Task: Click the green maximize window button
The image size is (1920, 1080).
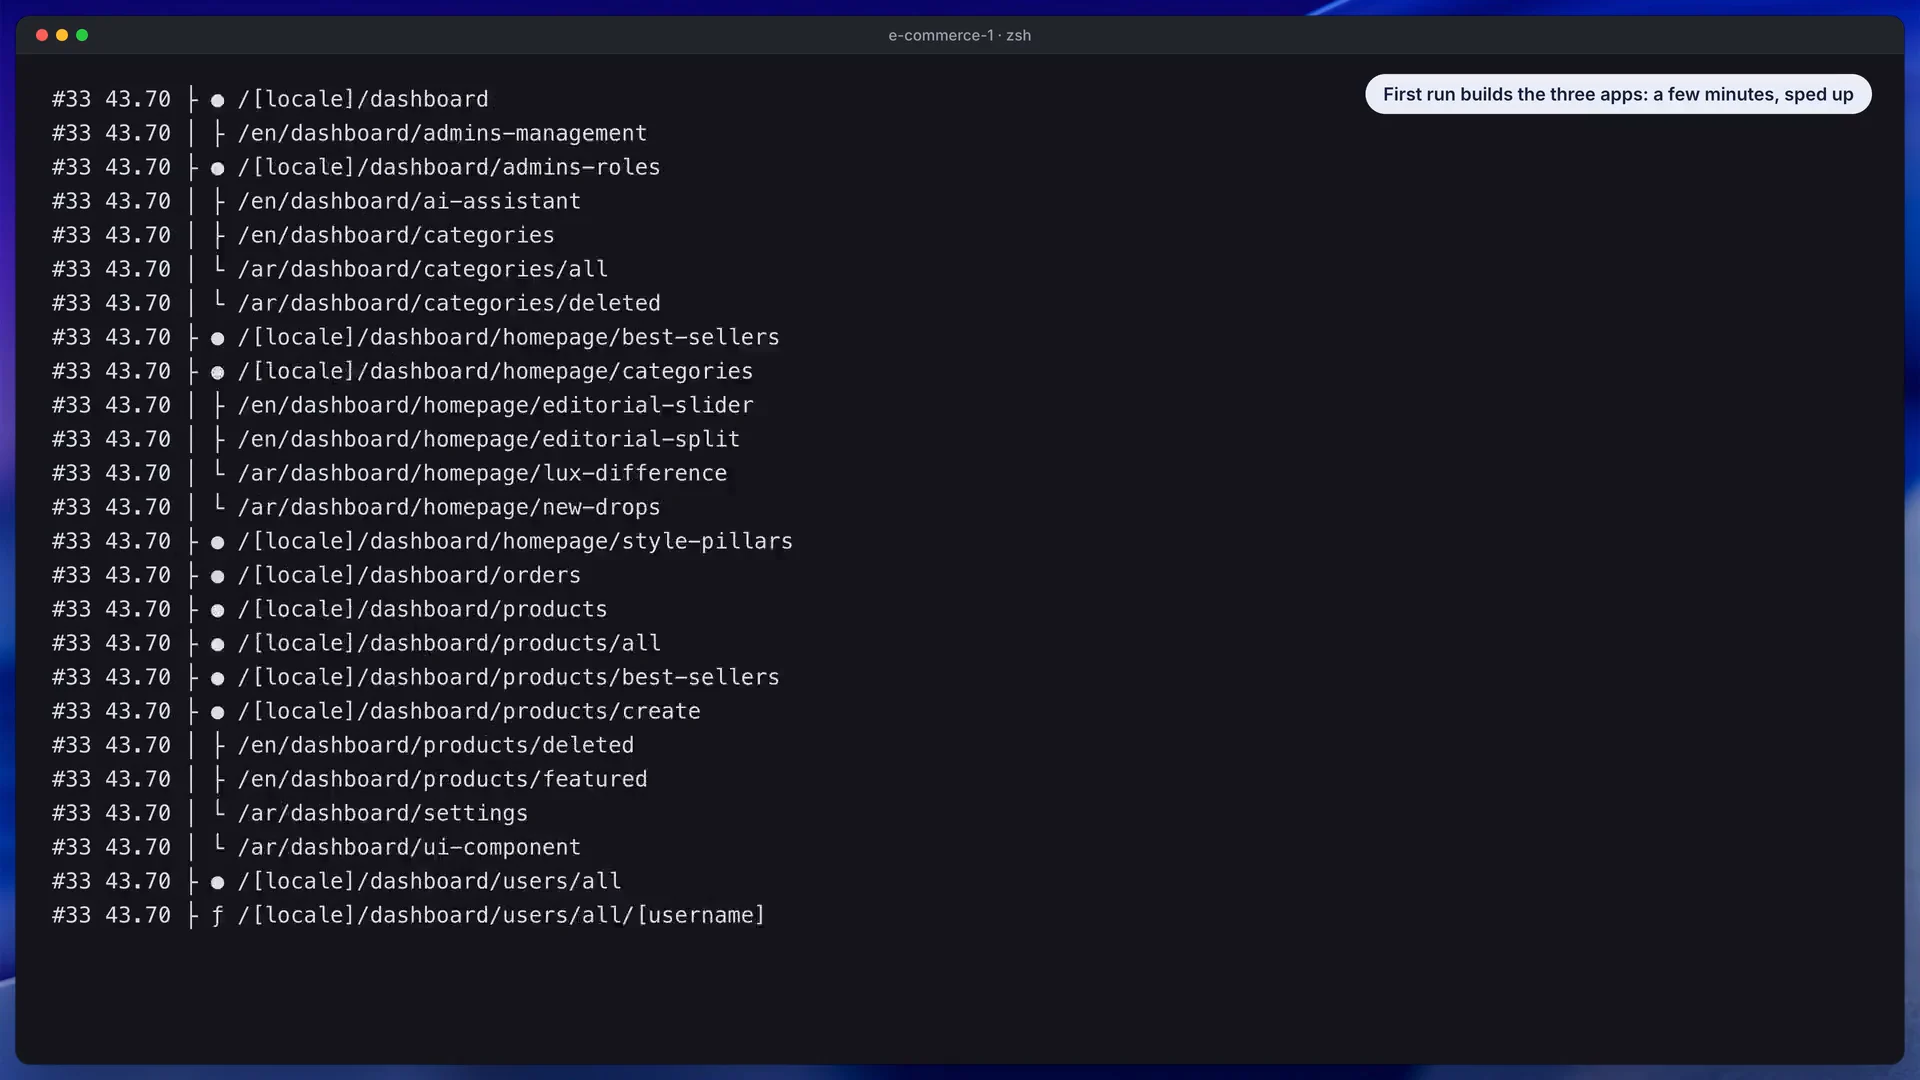Action: click(x=82, y=35)
